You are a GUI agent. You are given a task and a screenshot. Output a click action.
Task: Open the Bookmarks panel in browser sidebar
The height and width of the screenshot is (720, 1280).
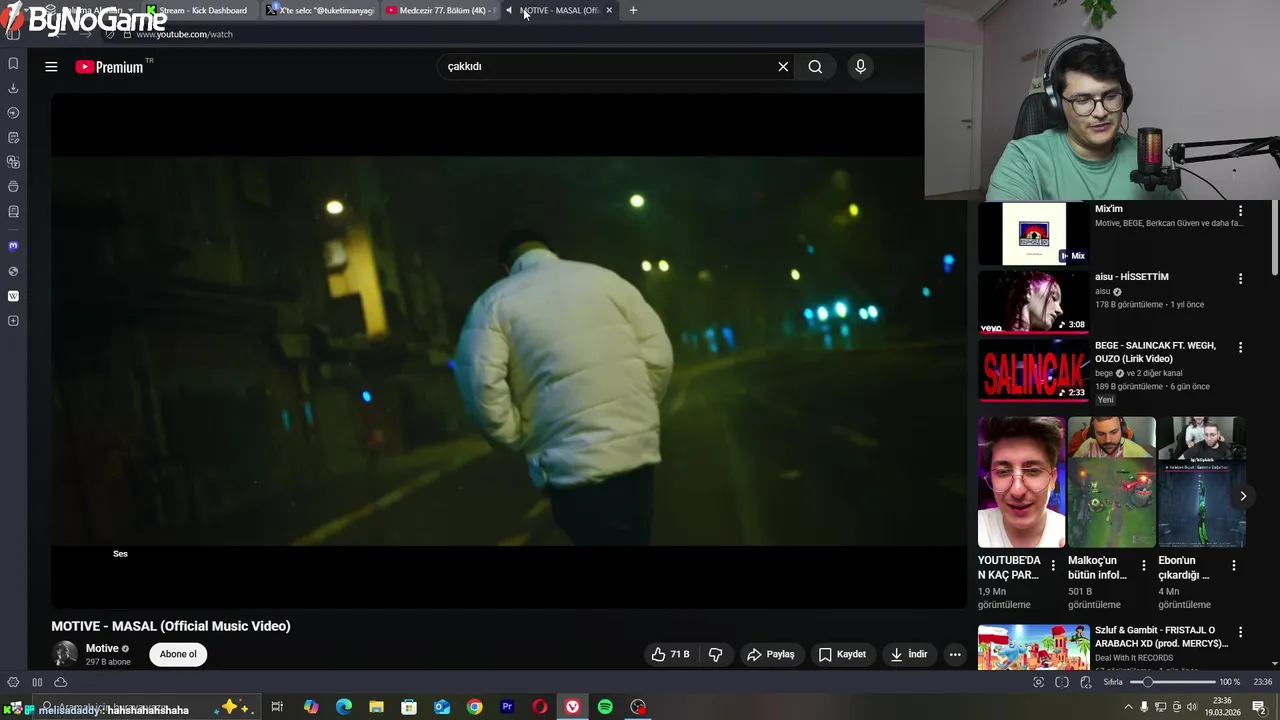(x=13, y=63)
